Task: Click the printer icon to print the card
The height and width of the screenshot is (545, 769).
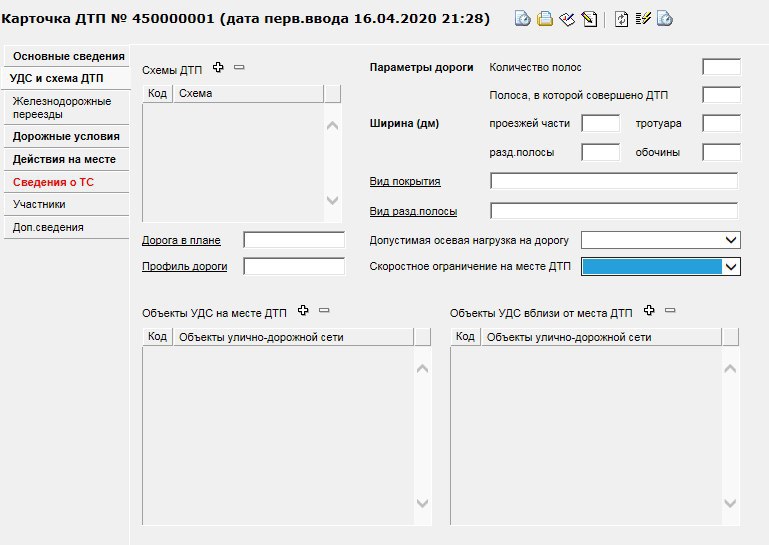Action: (545, 19)
